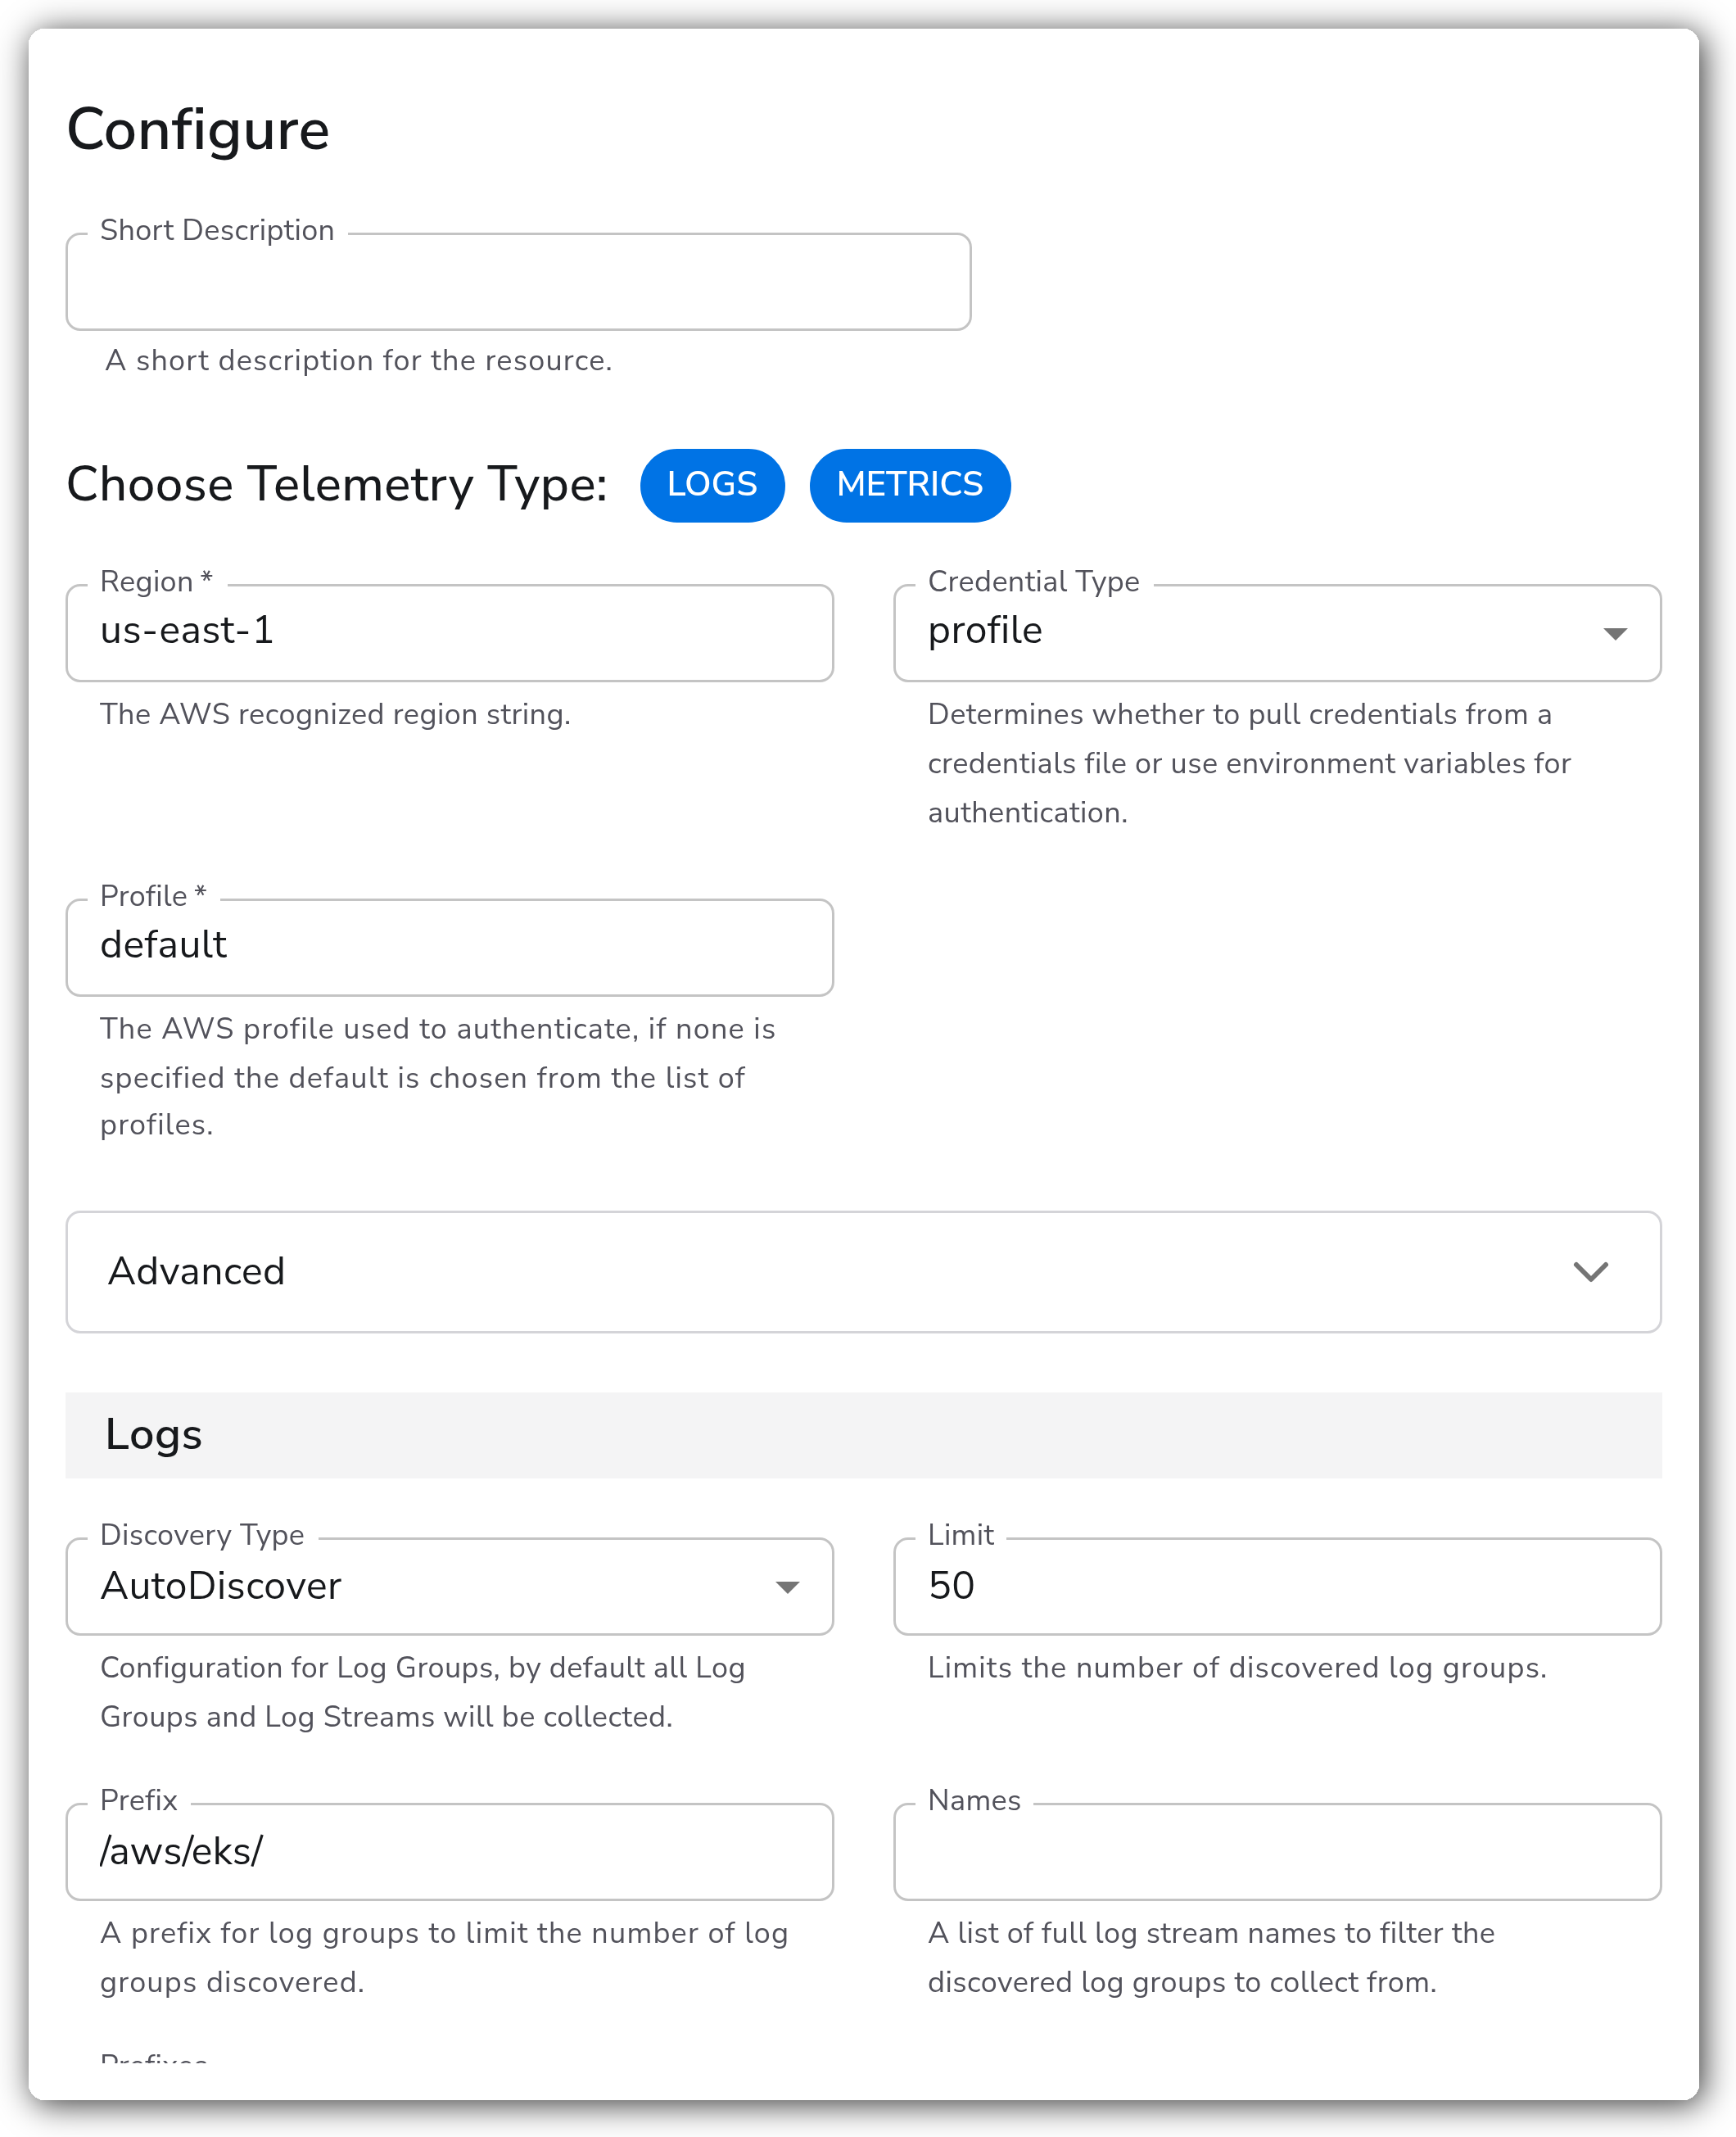
Task: Click the AutoDiscover dropdown arrow
Action: (x=788, y=1587)
